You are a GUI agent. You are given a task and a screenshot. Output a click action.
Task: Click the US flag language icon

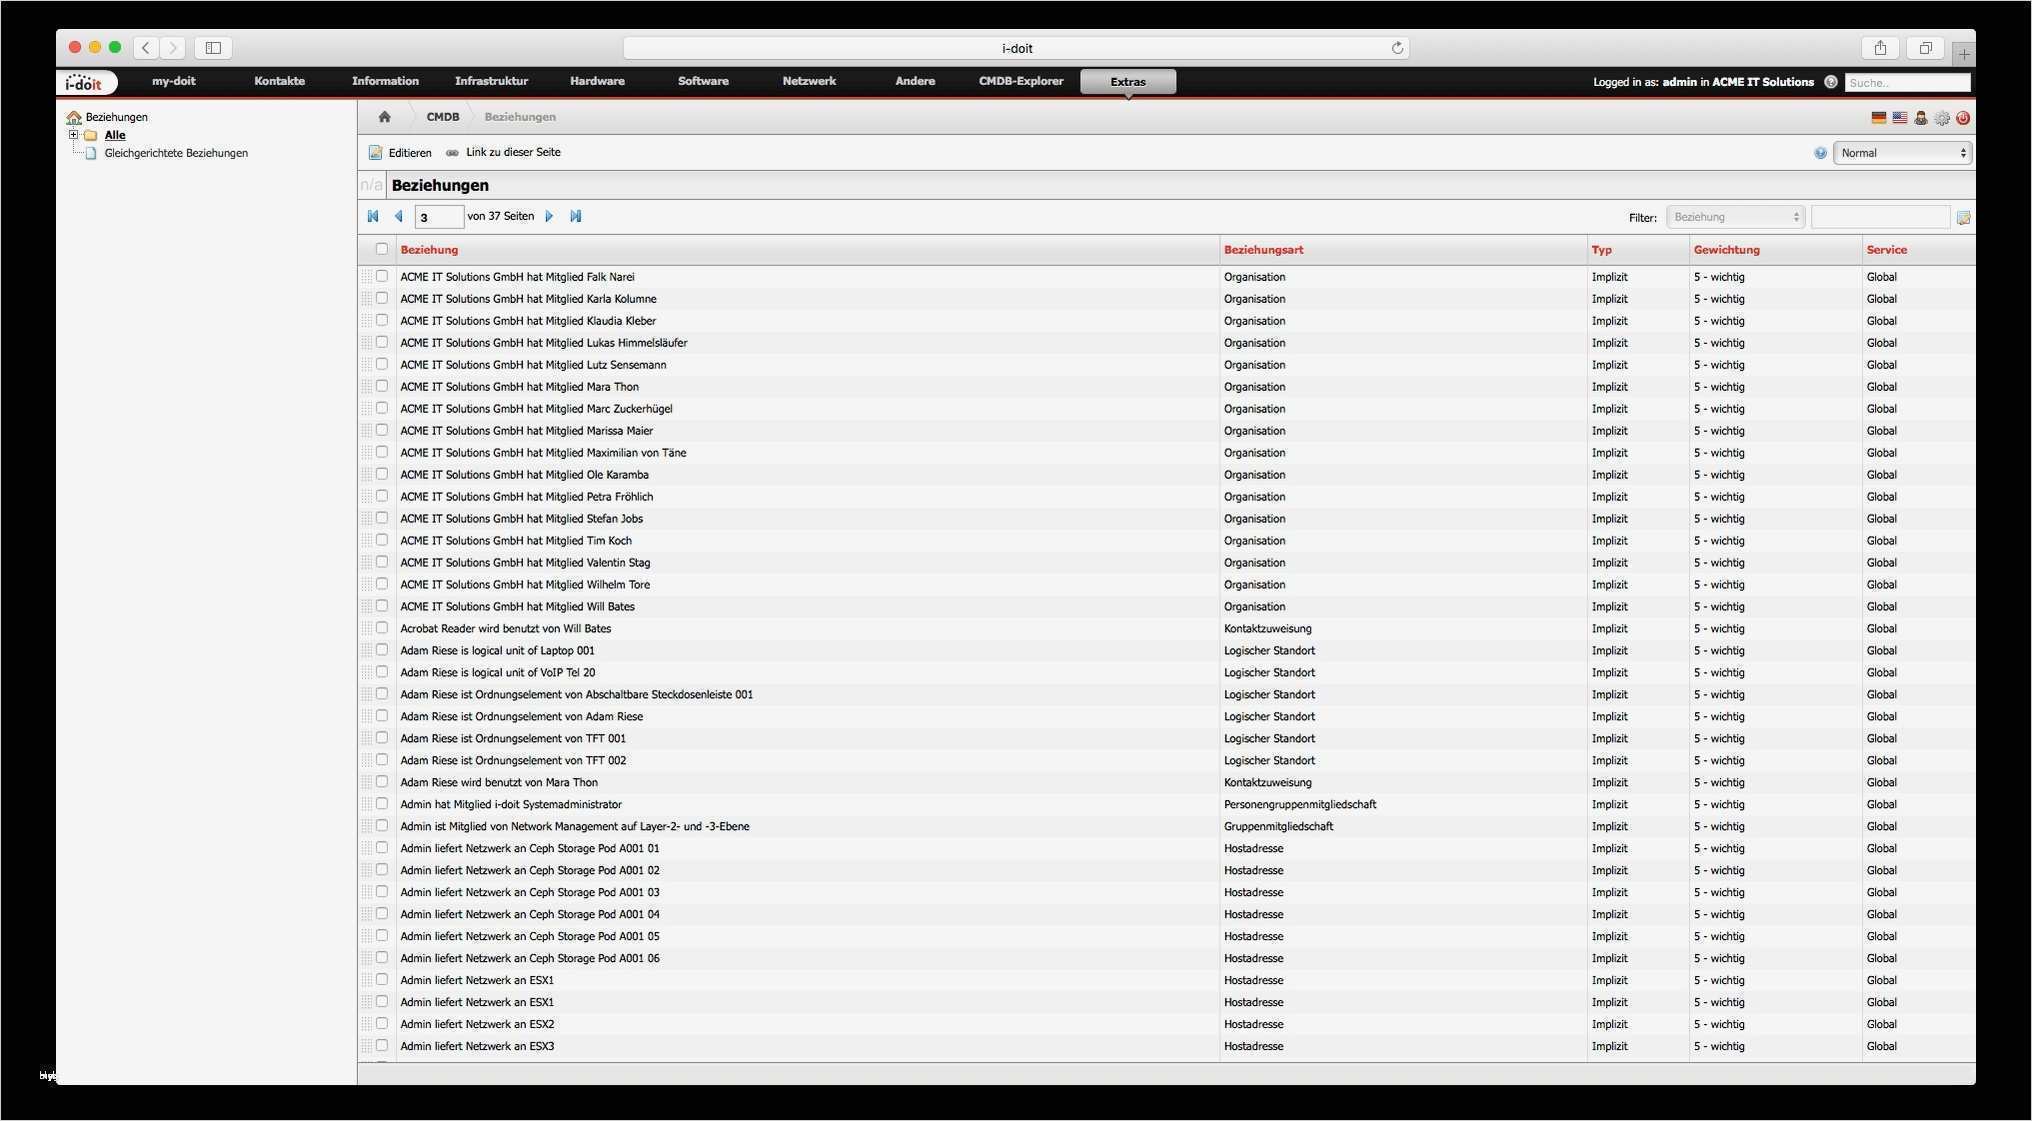(x=1900, y=118)
